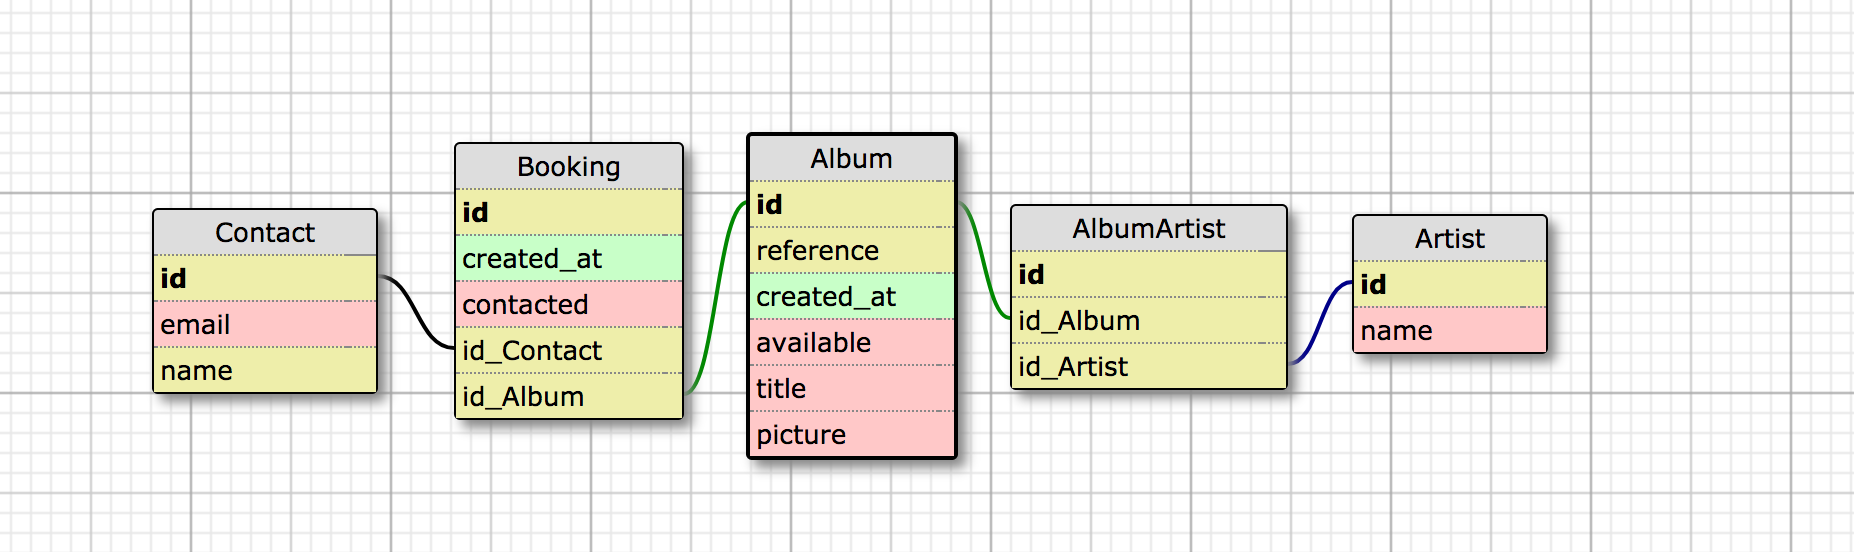Image resolution: width=1854 pixels, height=552 pixels.
Task: Select the name field in Artist table
Action: click(1450, 330)
